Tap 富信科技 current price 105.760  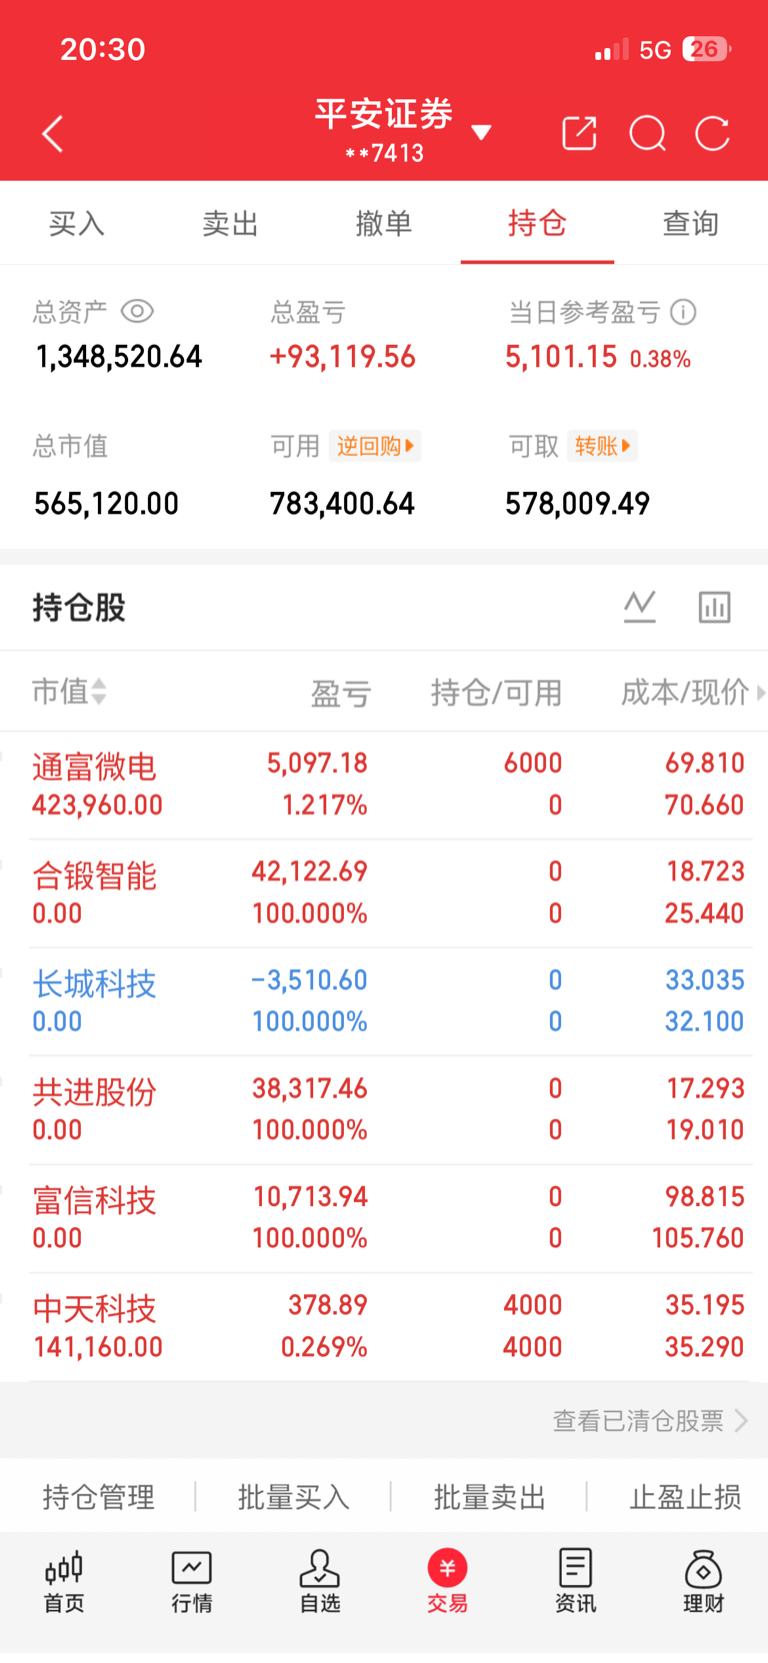tap(698, 1238)
